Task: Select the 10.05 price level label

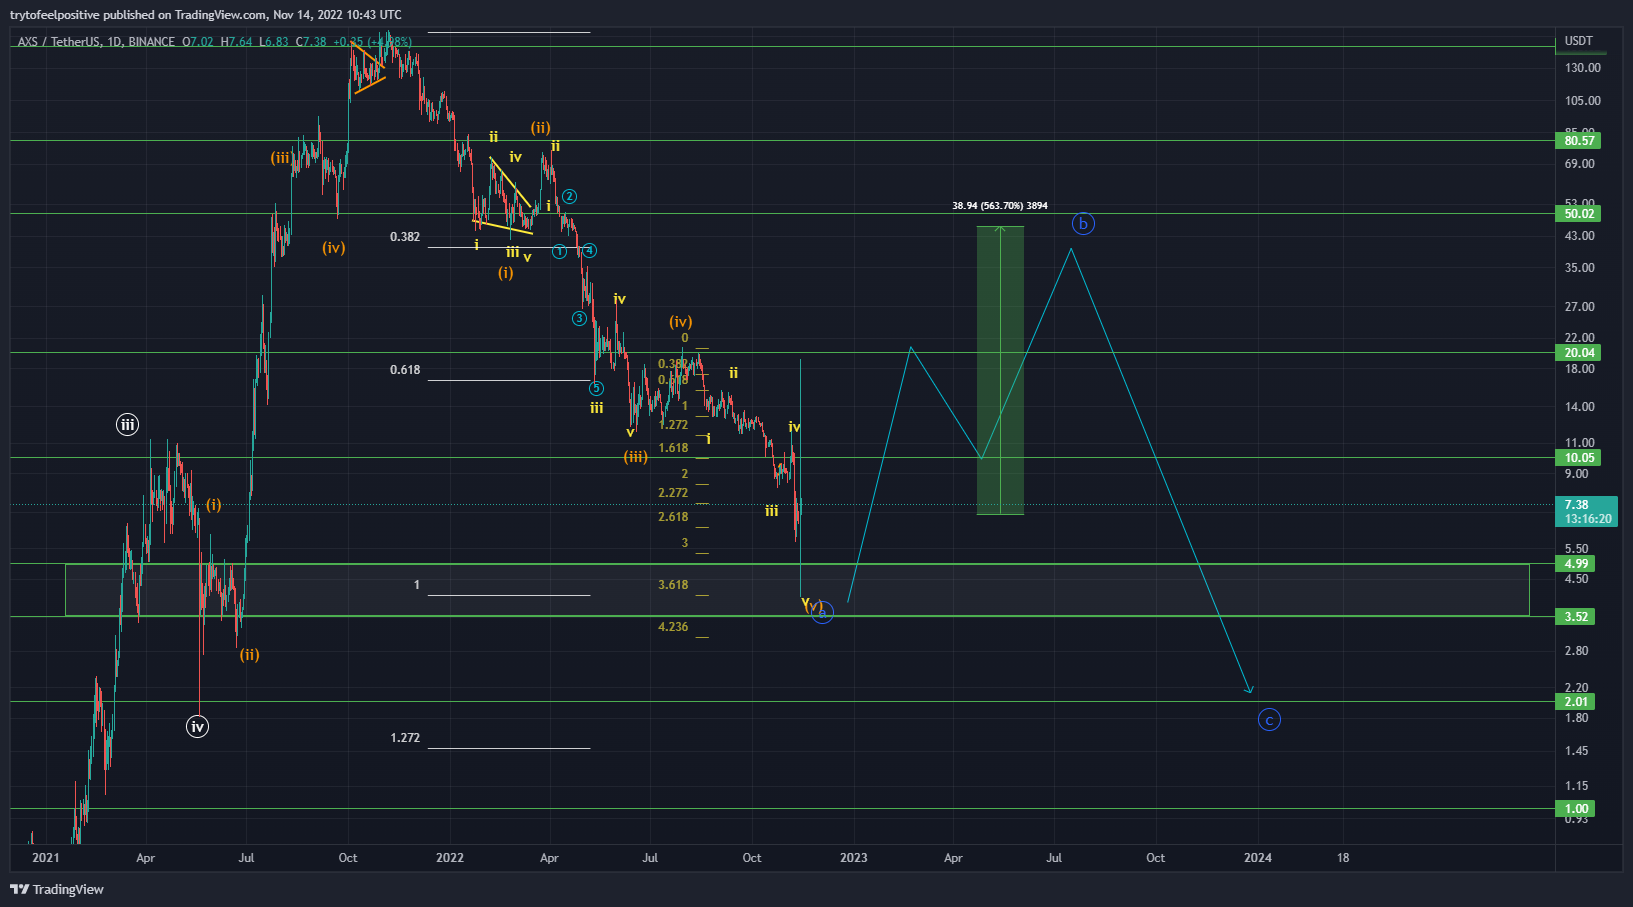Action: [1579, 458]
